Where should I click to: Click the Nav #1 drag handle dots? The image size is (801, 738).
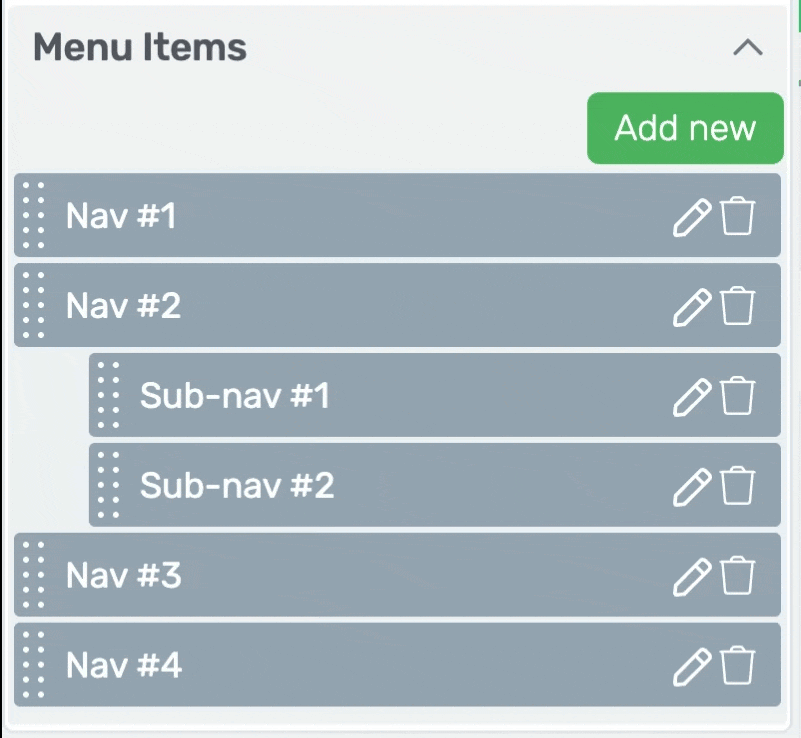point(34,215)
